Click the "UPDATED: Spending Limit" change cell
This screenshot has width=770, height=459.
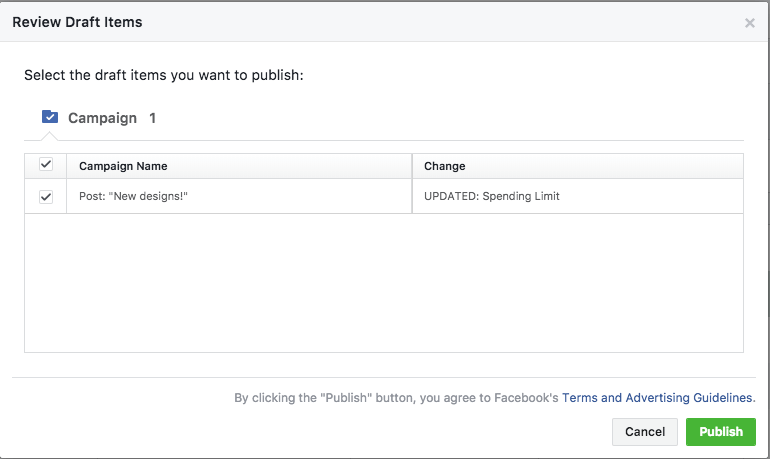pyautogui.click(x=492, y=196)
